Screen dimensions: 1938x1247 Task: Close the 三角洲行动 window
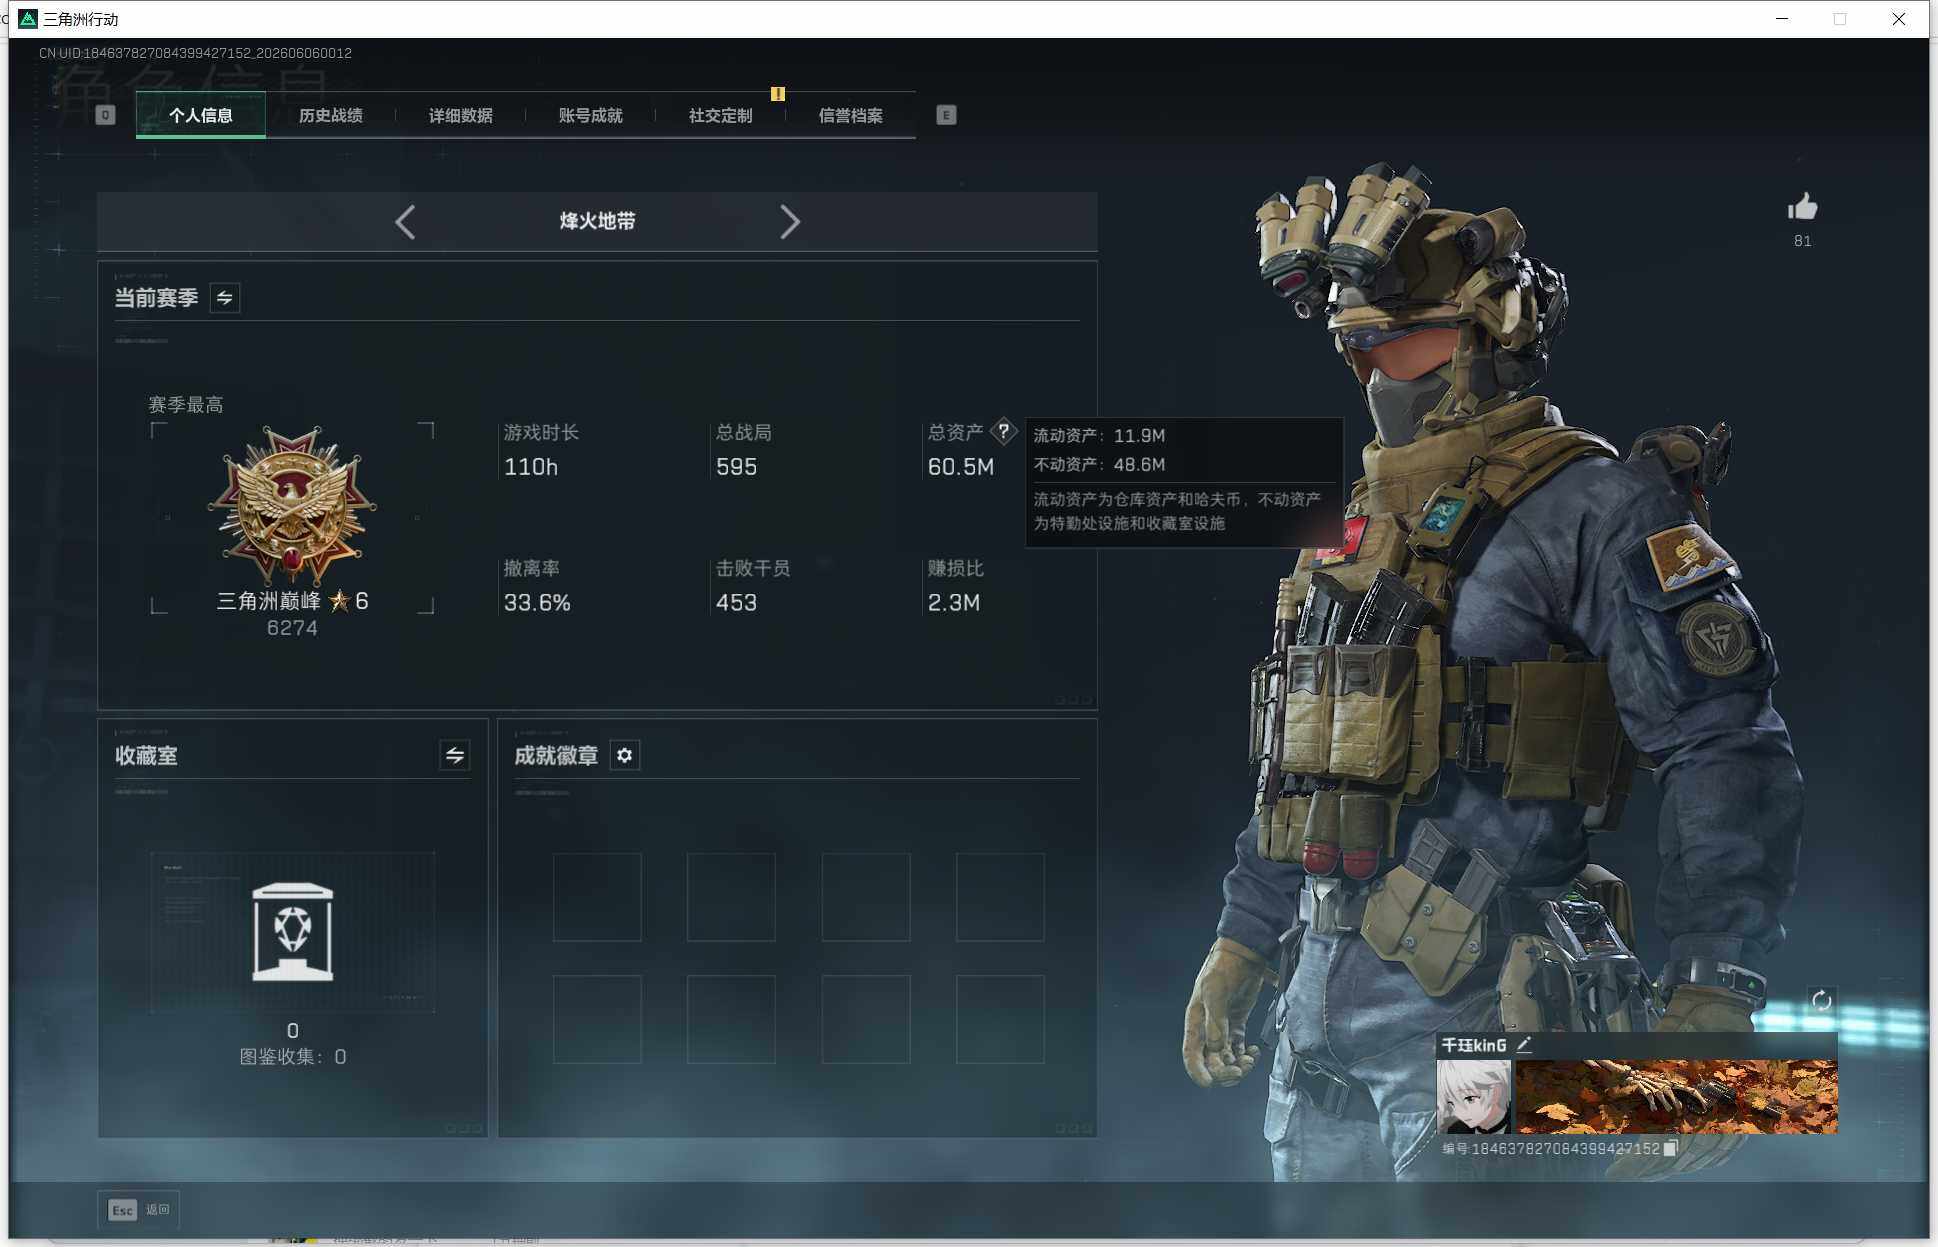point(1898,19)
